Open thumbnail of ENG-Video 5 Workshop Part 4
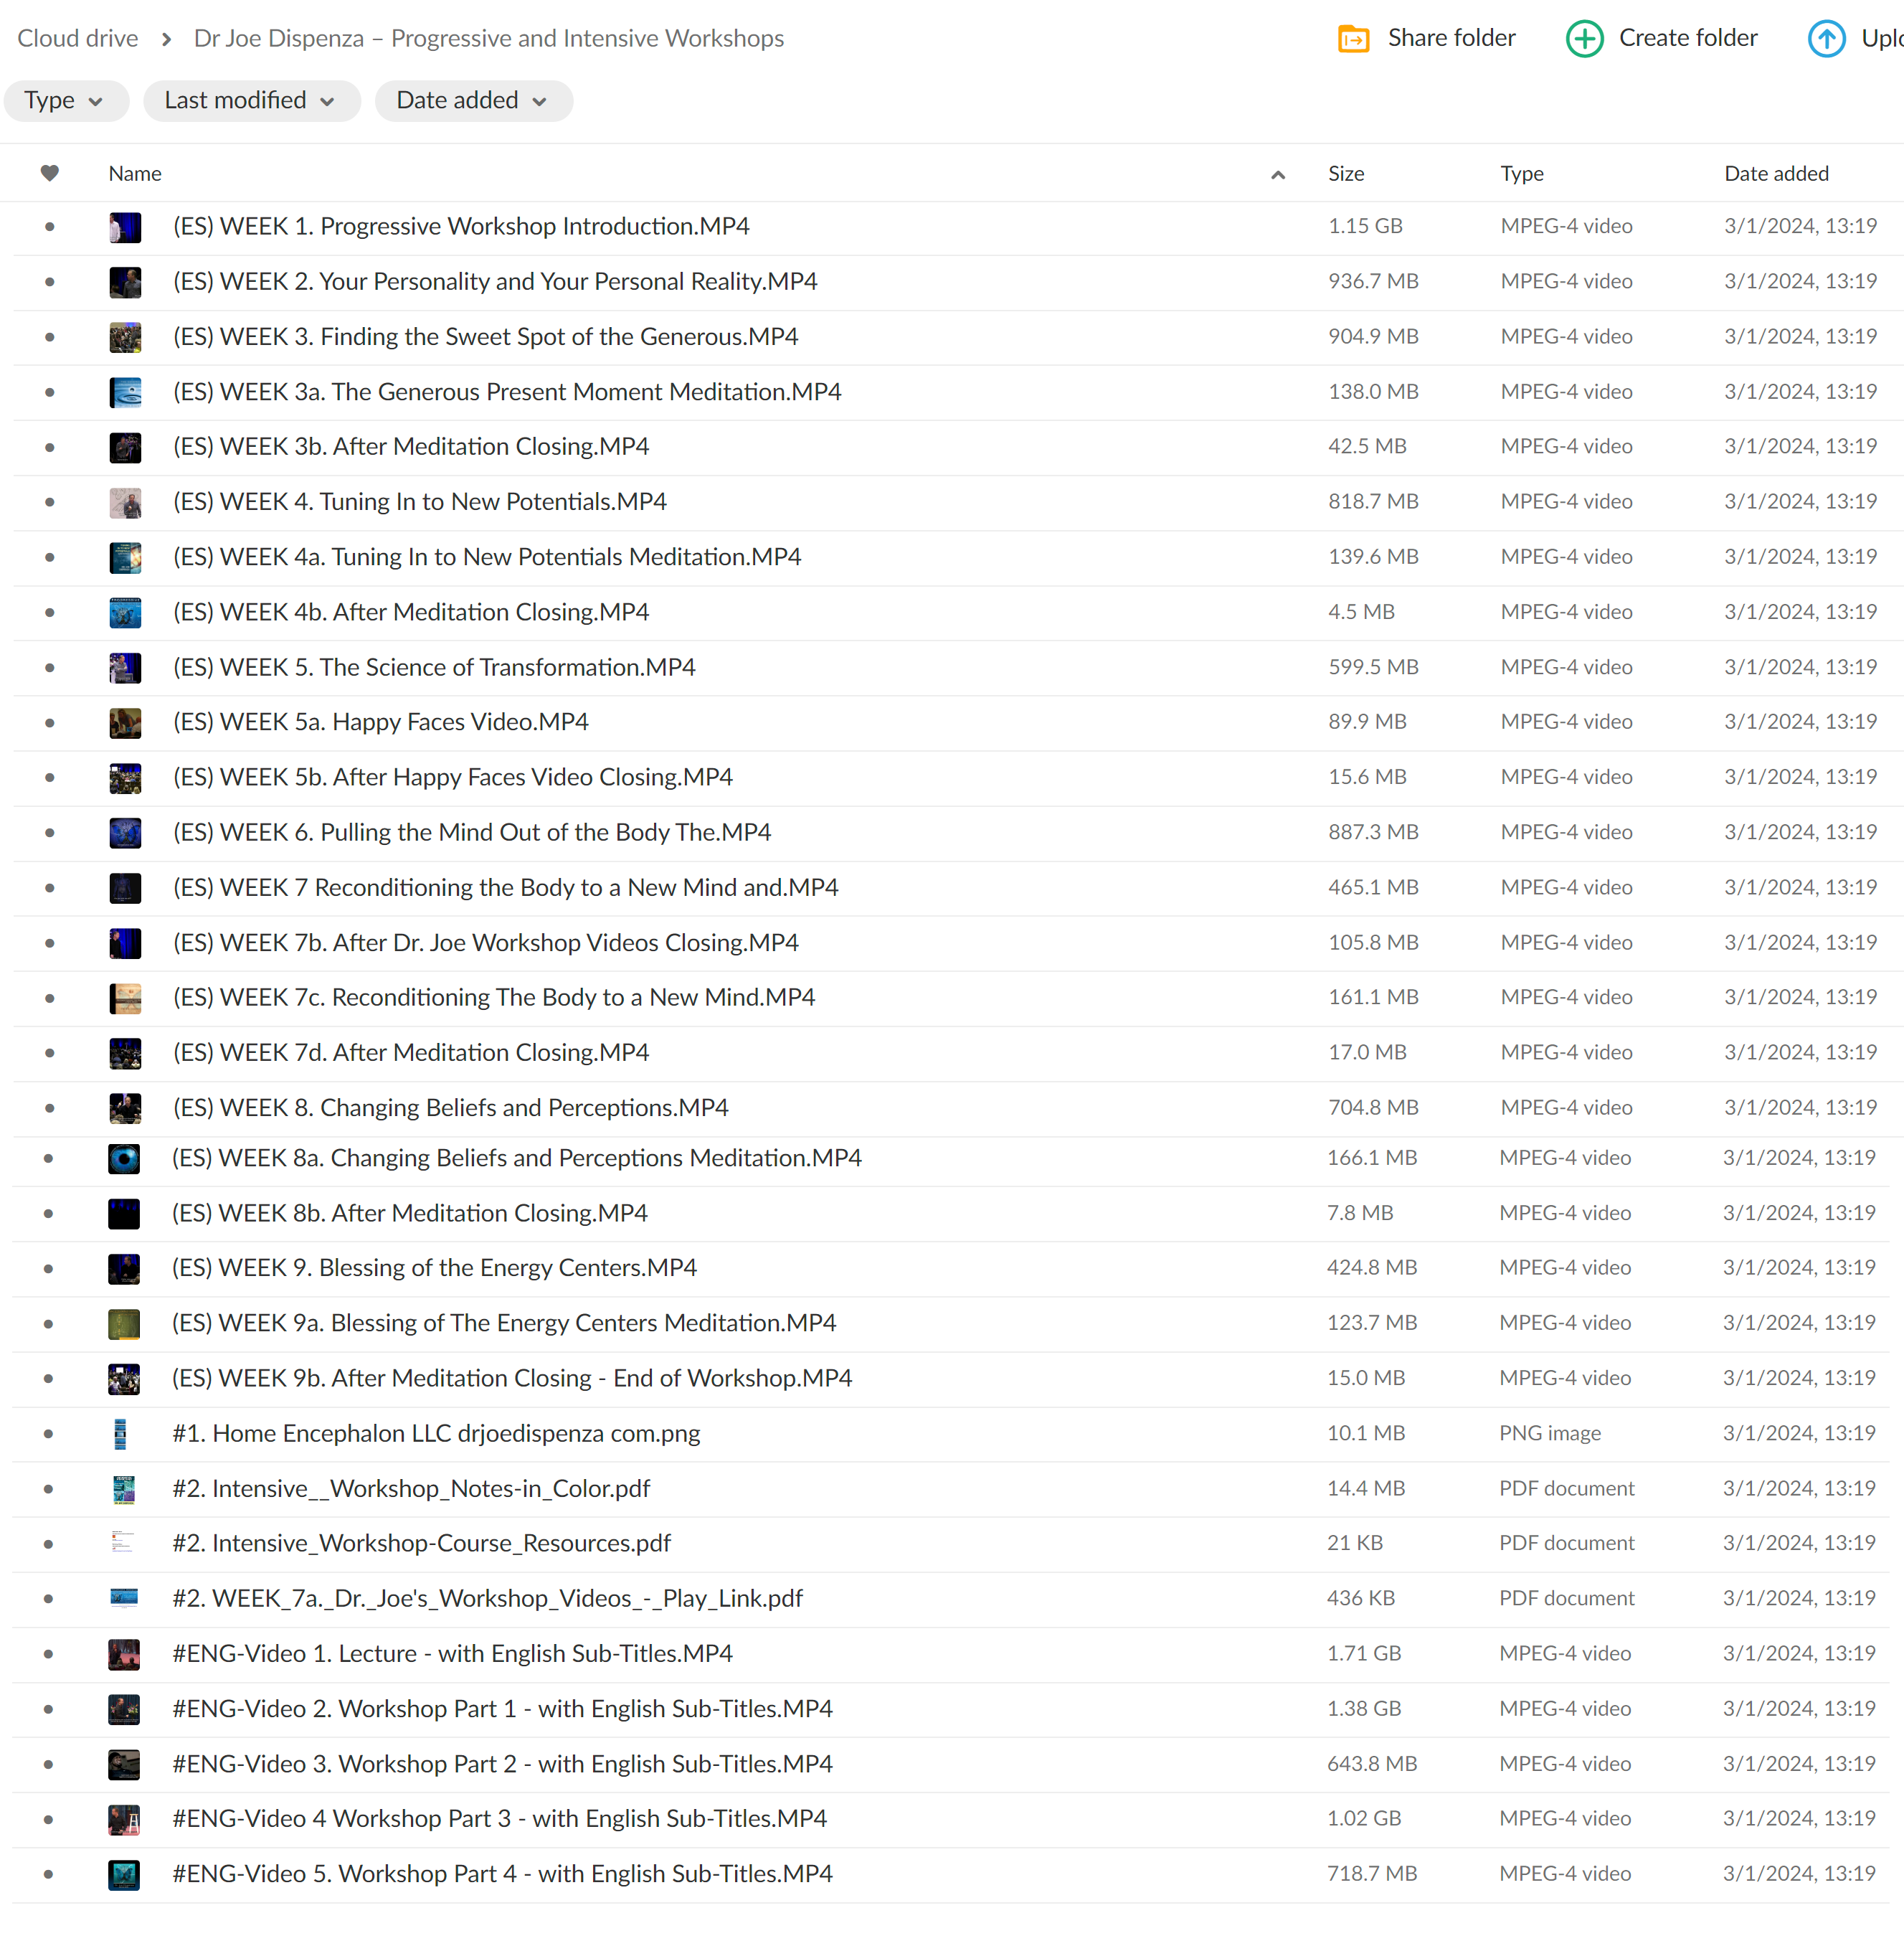The image size is (1904, 1946). (x=124, y=1874)
